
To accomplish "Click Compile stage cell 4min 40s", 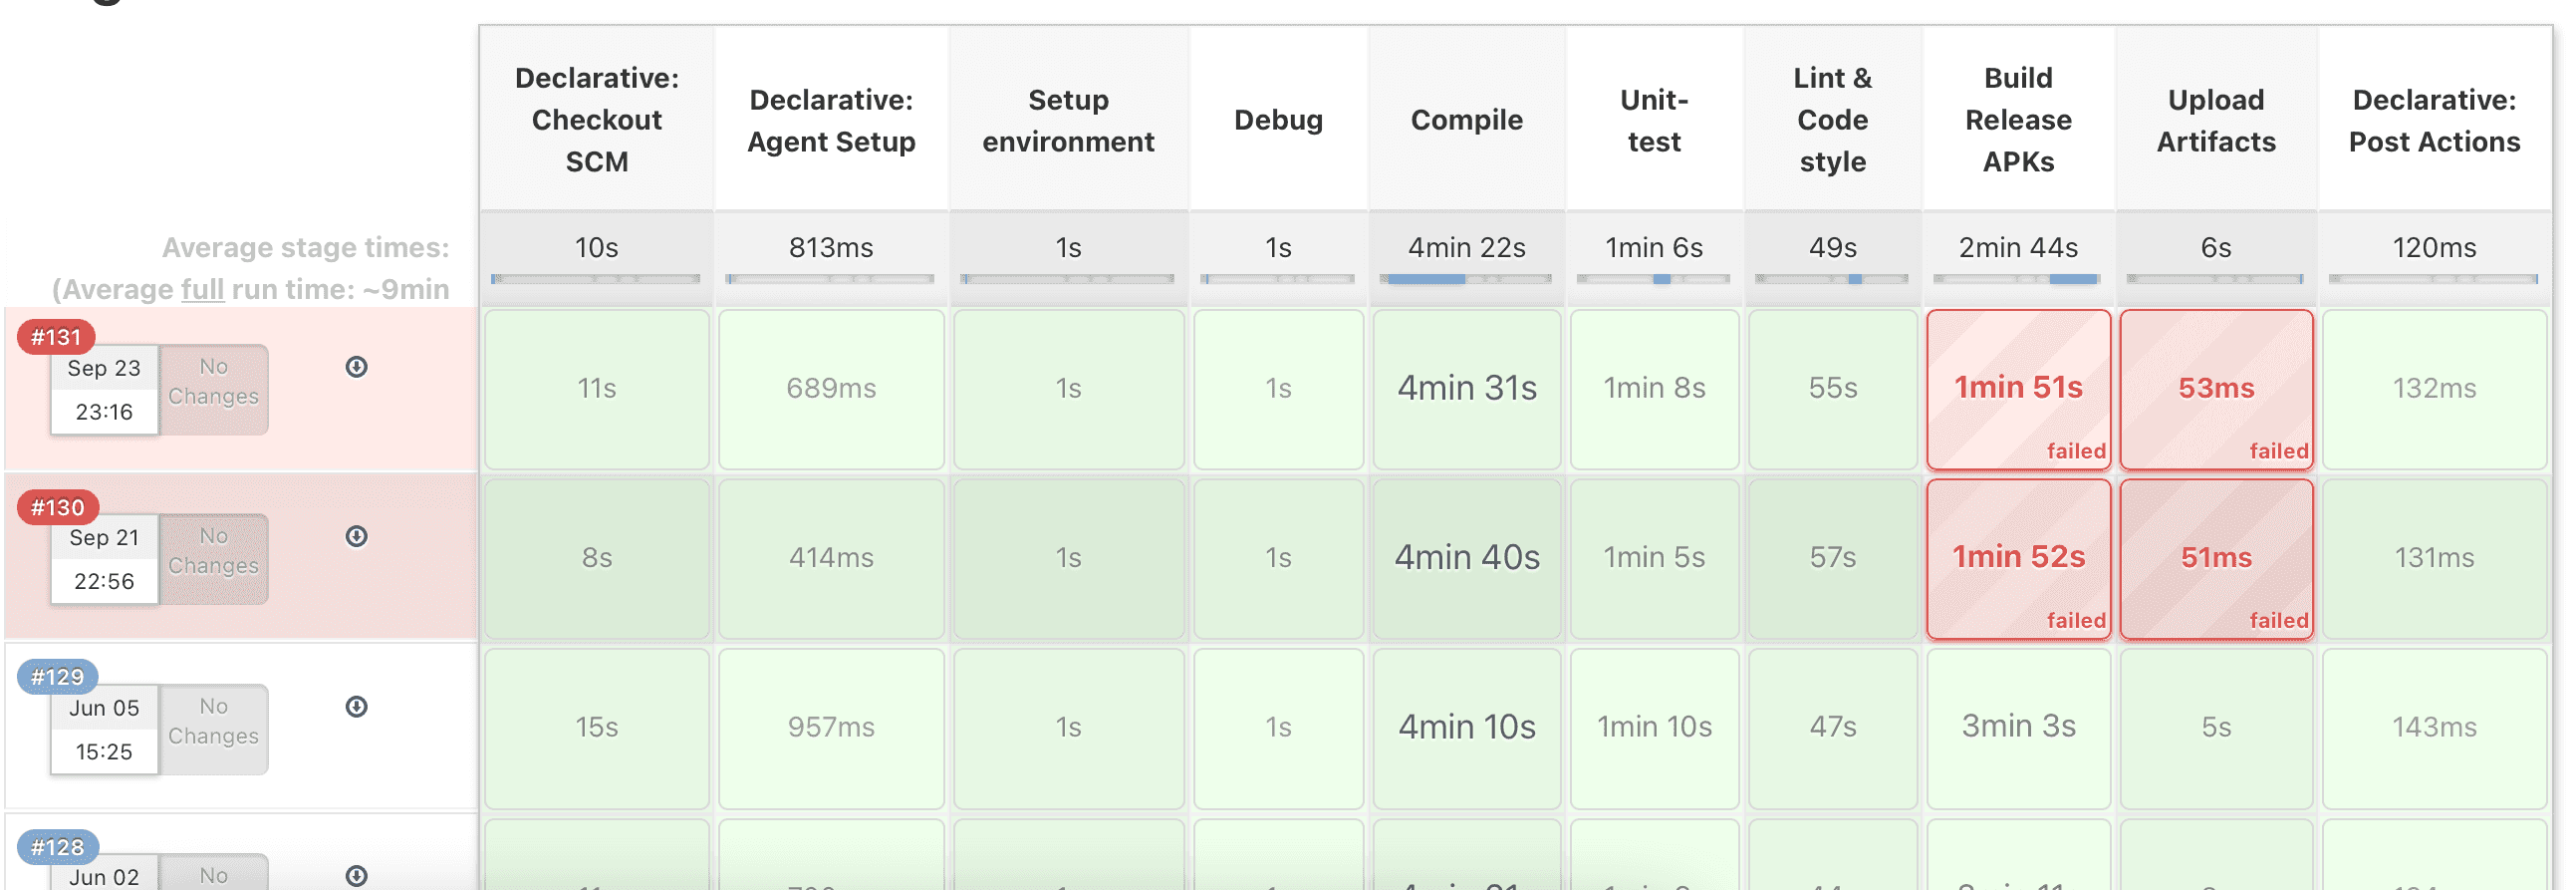I will 1466,559.
